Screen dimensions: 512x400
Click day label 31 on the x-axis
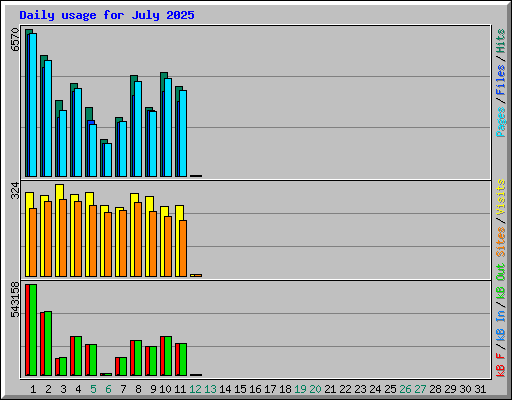pyautogui.click(x=480, y=389)
